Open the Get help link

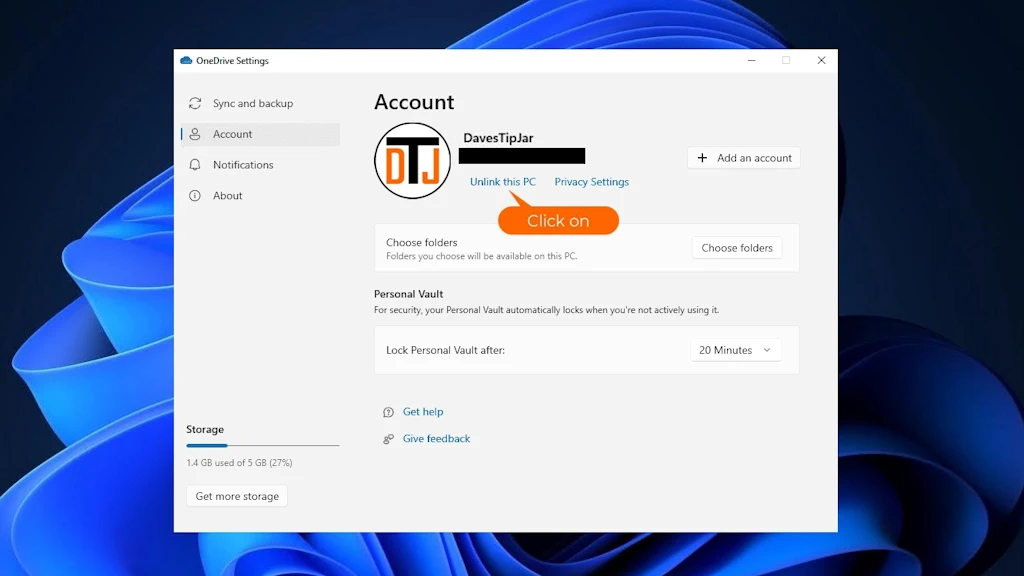click(x=423, y=411)
